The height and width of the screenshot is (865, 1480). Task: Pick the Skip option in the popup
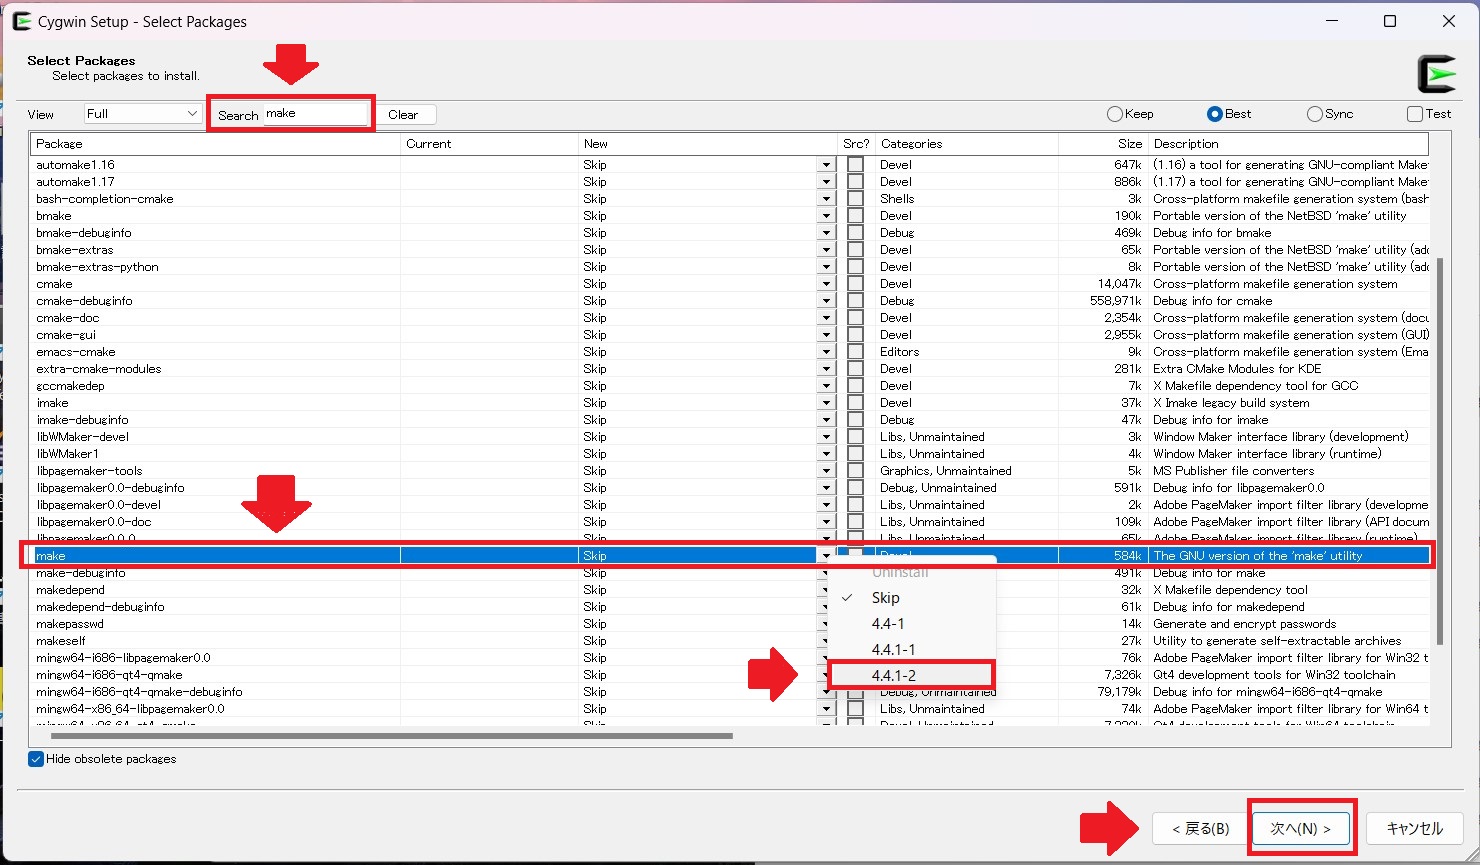pyautogui.click(x=885, y=597)
